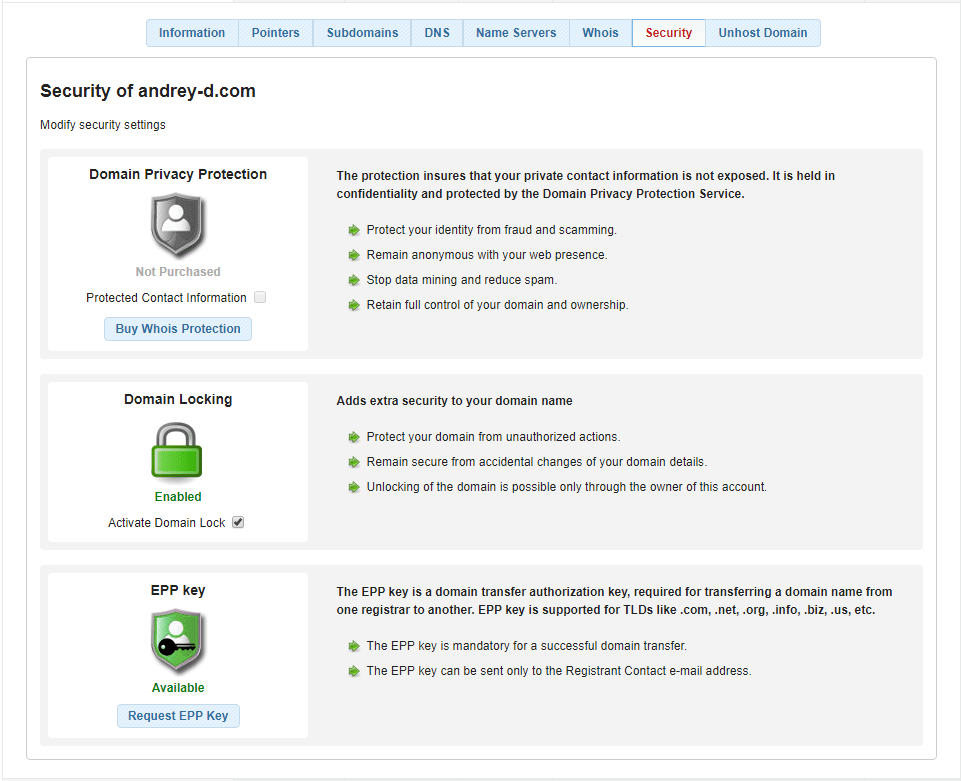Uncheck the Activate Domain Lock checkbox
This screenshot has height=781, width=961.
238,522
